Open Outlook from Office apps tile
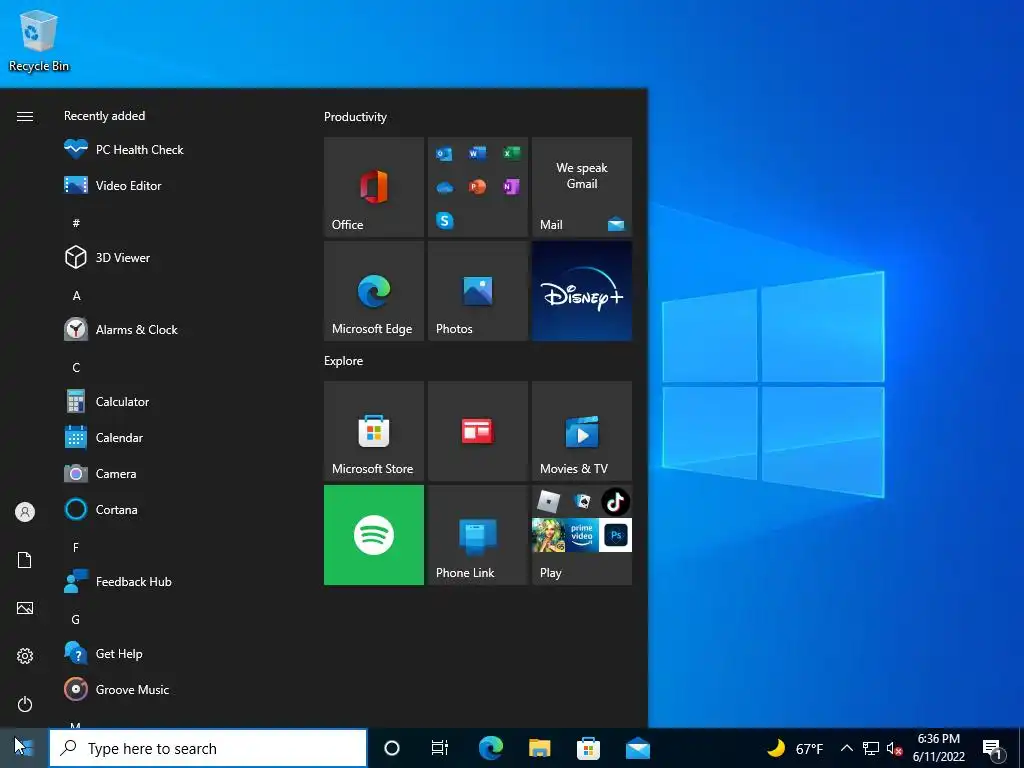The image size is (1024, 768). [444, 153]
